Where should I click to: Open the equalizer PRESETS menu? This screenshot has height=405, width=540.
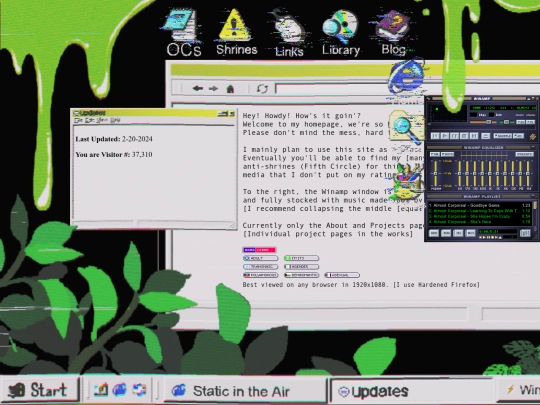click(x=525, y=154)
